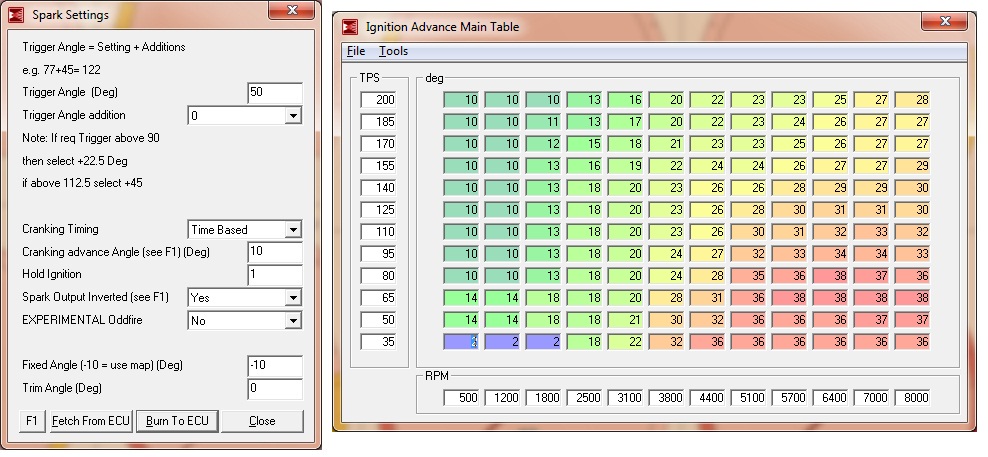Click the TPS 200 axis field
This screenshot has width=988, height=457.
[380, 100]
